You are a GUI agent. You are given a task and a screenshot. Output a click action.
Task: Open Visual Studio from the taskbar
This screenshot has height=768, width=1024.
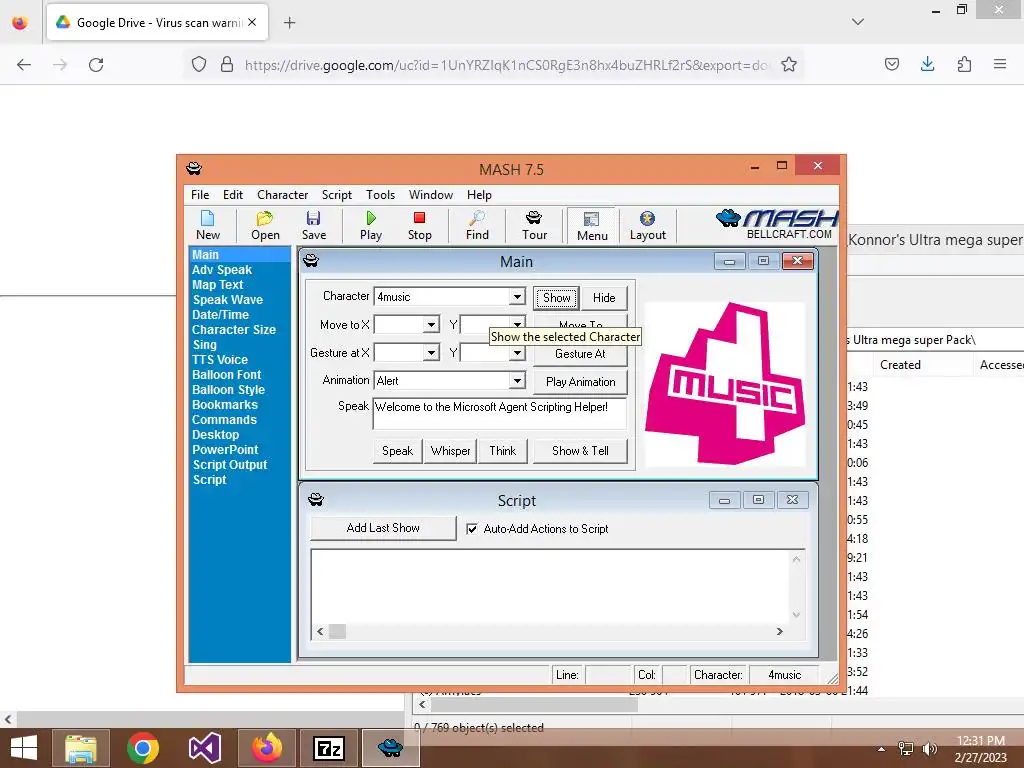pos(204,748)
